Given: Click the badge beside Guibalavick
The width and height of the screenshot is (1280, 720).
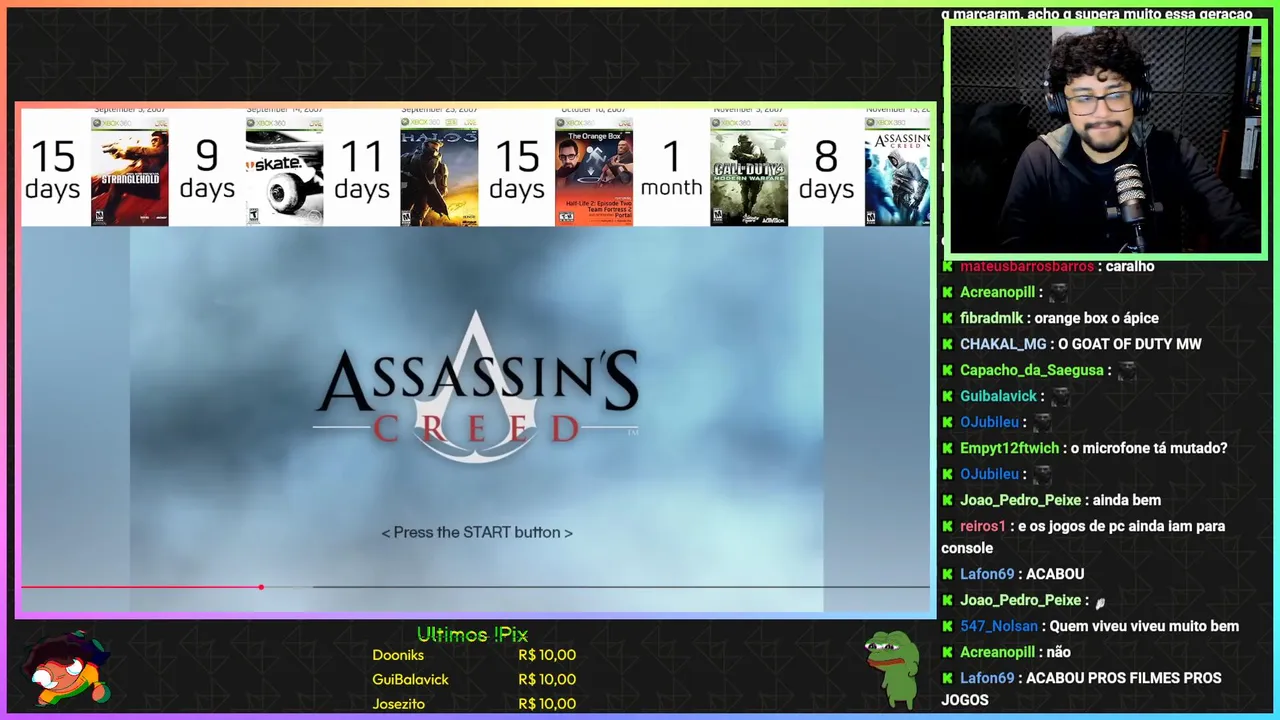Looking at the screenshot, I should (948, 397).
